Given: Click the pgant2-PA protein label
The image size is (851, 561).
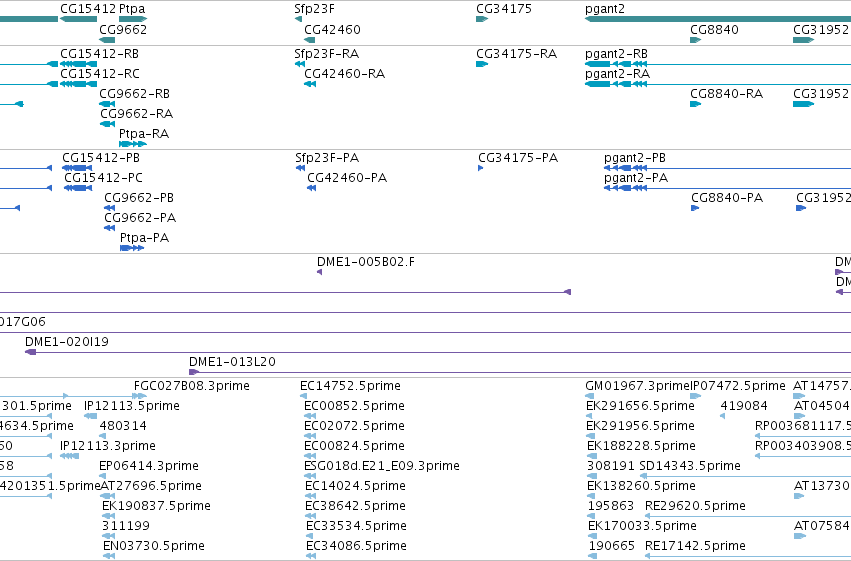Looking at the screenshot, I should 636,178.
